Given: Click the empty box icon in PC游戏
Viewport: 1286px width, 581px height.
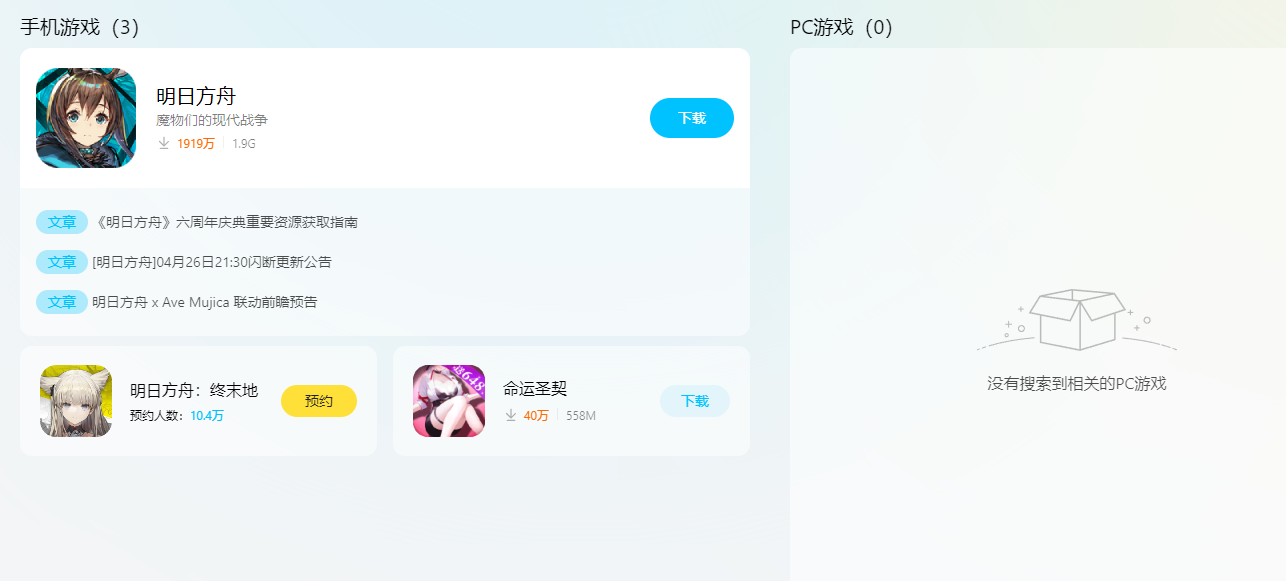Looking at the screenshot, I should point(1077,319).
